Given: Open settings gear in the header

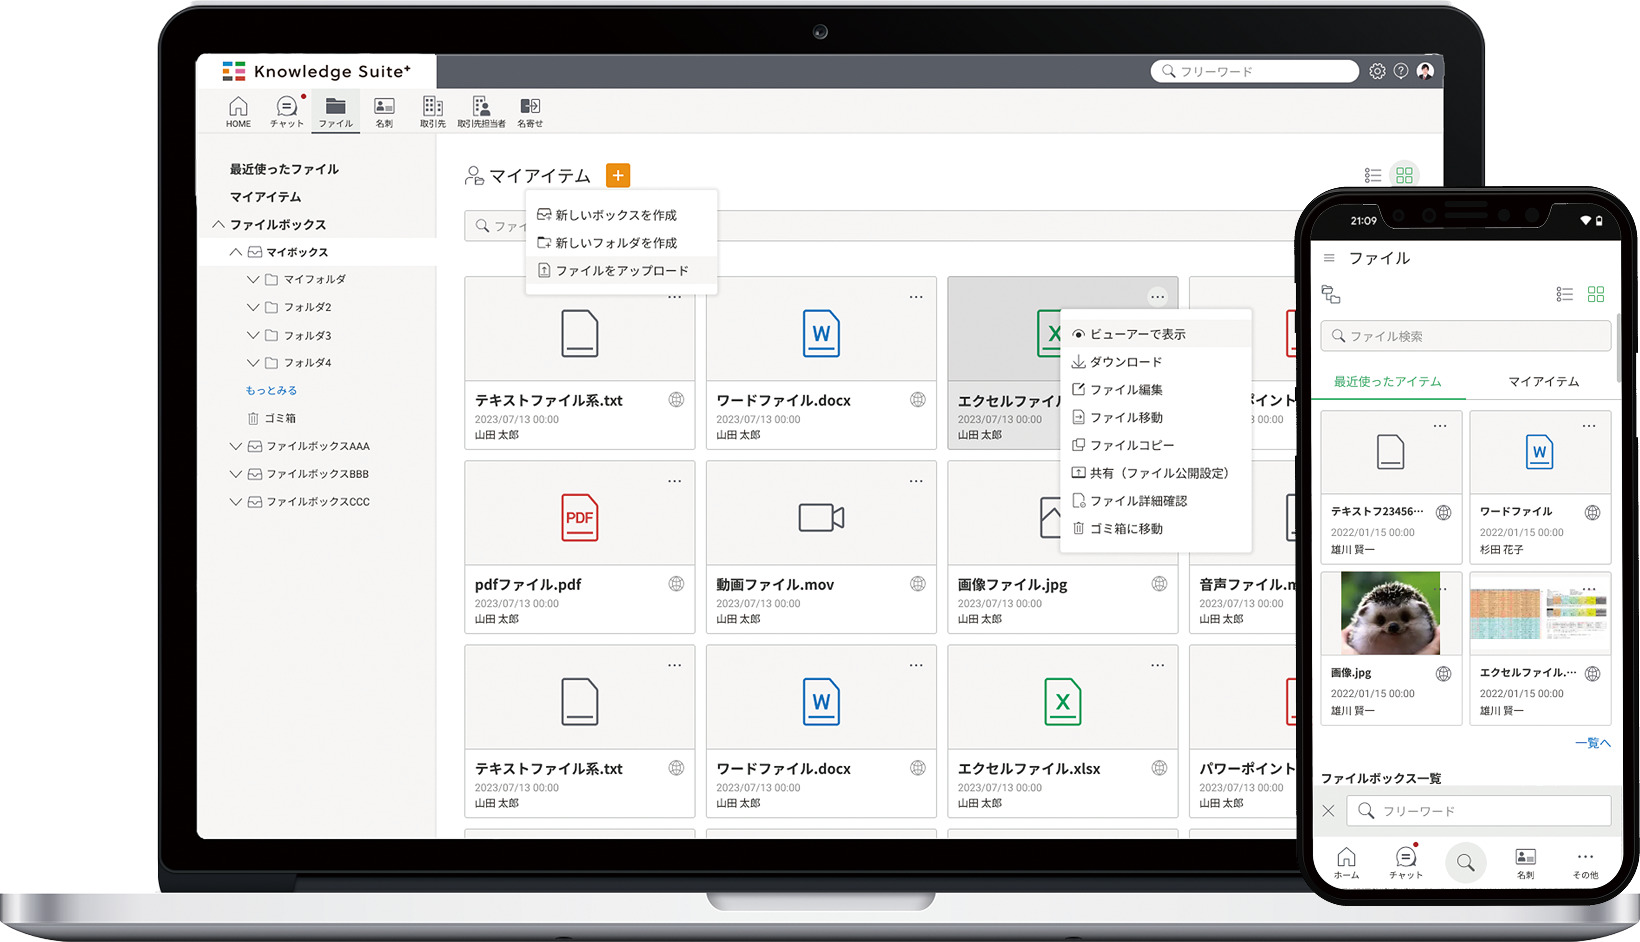Looking at the screenshot, I should 1377,71.
